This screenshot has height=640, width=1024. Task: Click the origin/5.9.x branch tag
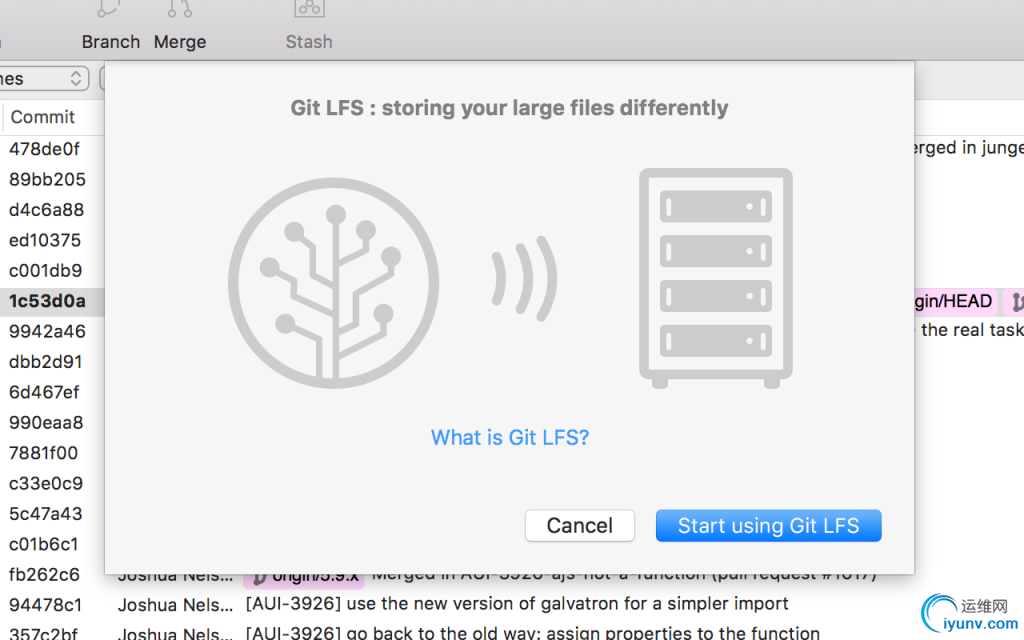[304, 576]
